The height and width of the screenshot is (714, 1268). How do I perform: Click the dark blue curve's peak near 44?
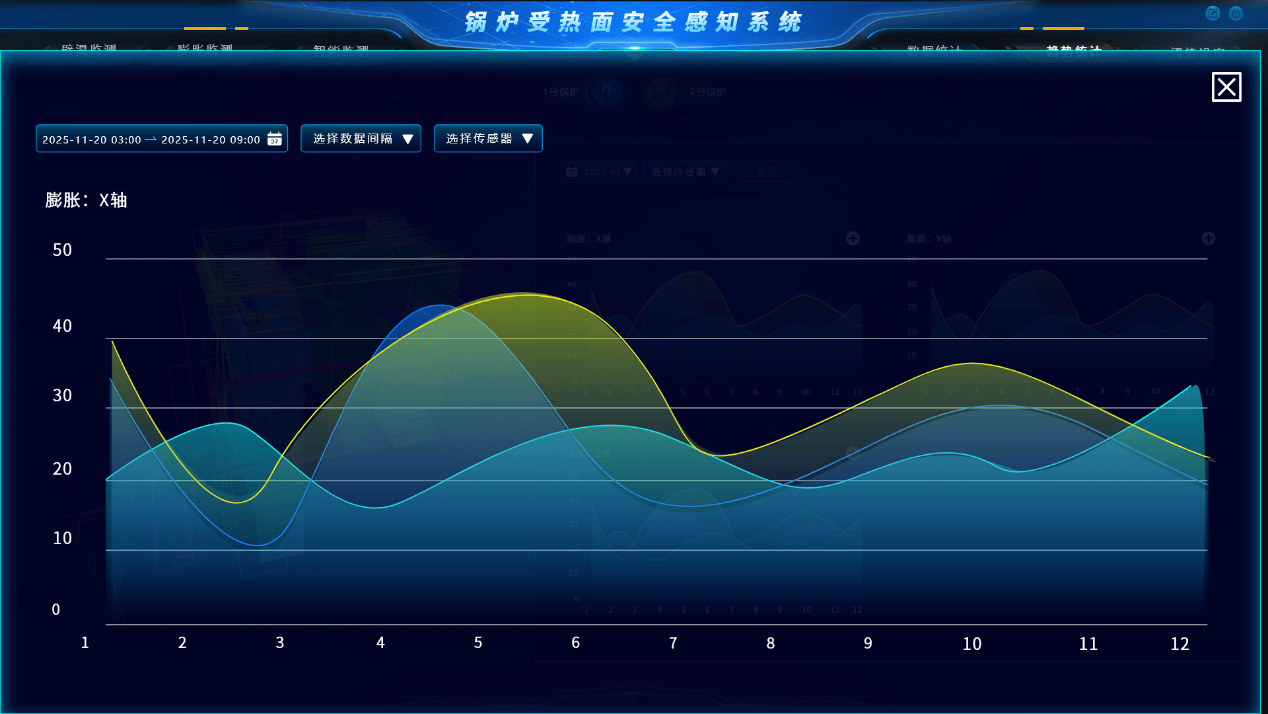tap(440, 305)
